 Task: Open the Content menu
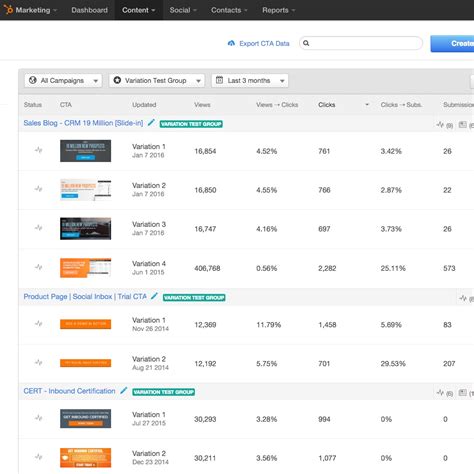pyautogui.click(x=139, y=10)
